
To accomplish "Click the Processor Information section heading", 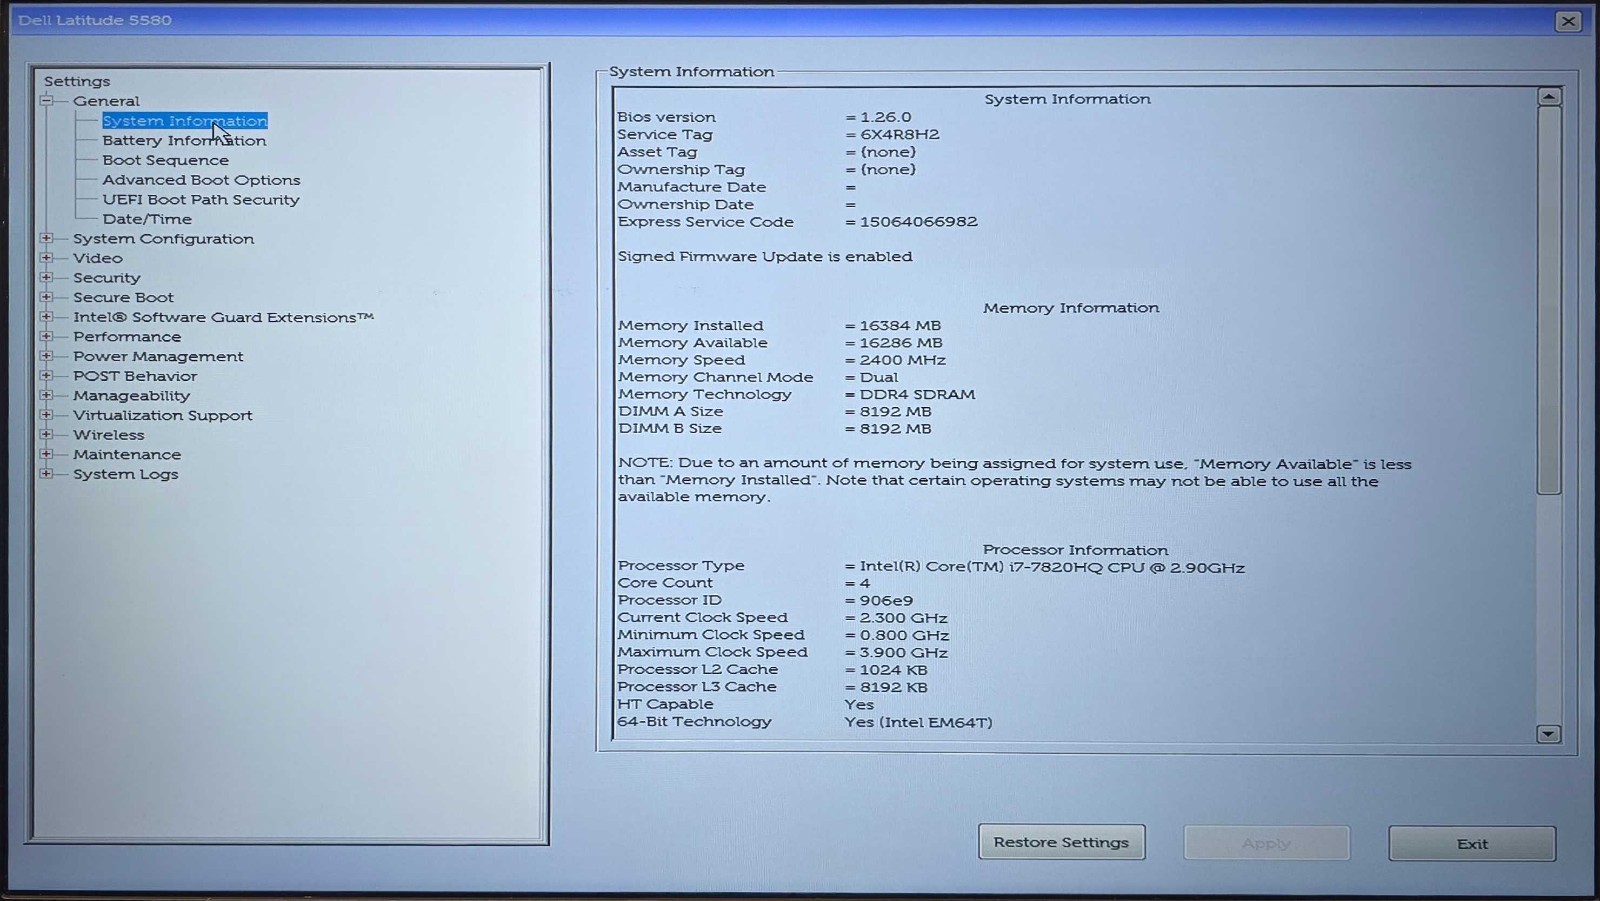I will (1075, 550).
